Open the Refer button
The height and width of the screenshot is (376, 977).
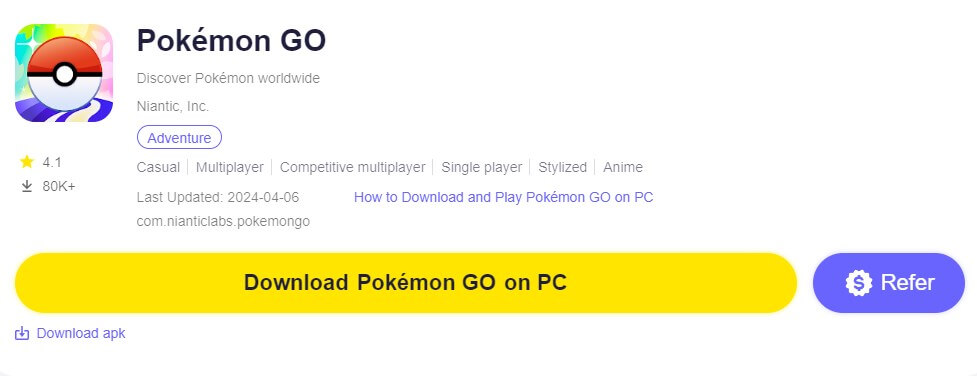click(889, 282)
